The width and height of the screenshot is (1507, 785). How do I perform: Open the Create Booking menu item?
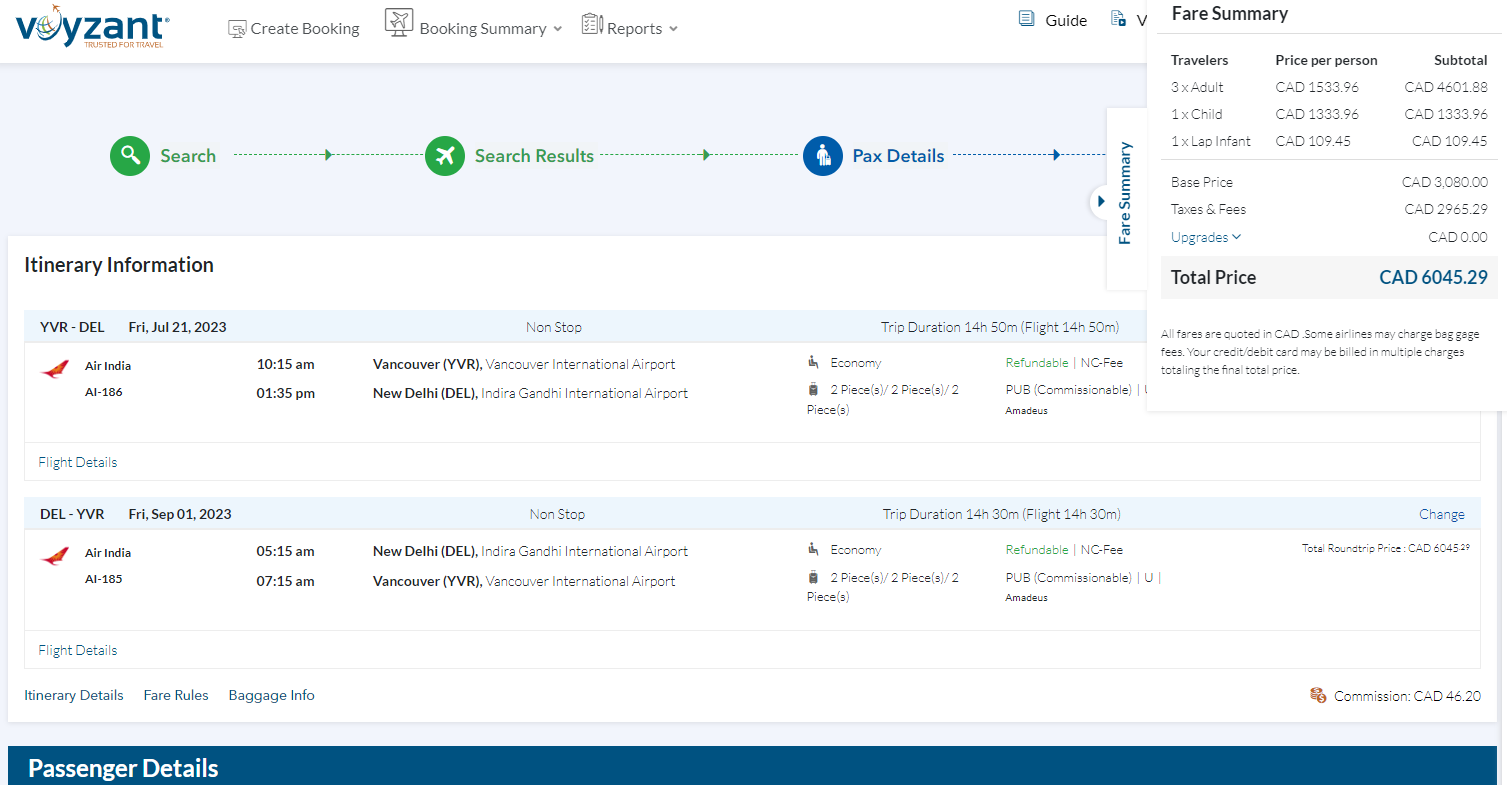click(x=304, y=29)
